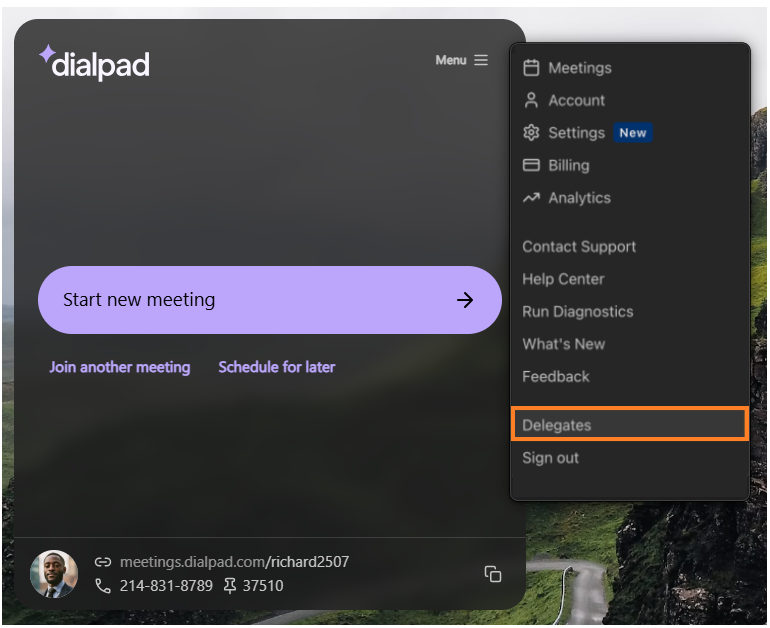
Task: Click the Account person icon
Action: tap(531, 100)
